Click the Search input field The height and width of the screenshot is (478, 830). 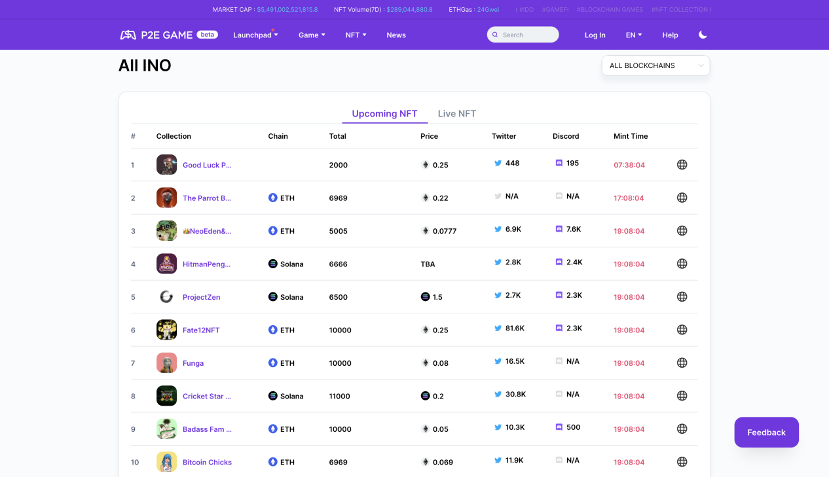pyautogui.click(x=522, y=34)
